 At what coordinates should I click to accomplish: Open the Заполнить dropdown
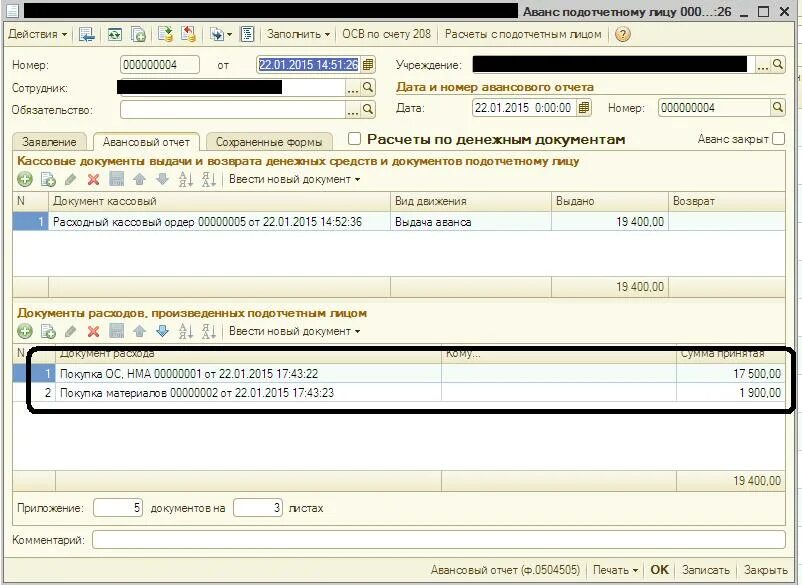(x=298, y=34)
